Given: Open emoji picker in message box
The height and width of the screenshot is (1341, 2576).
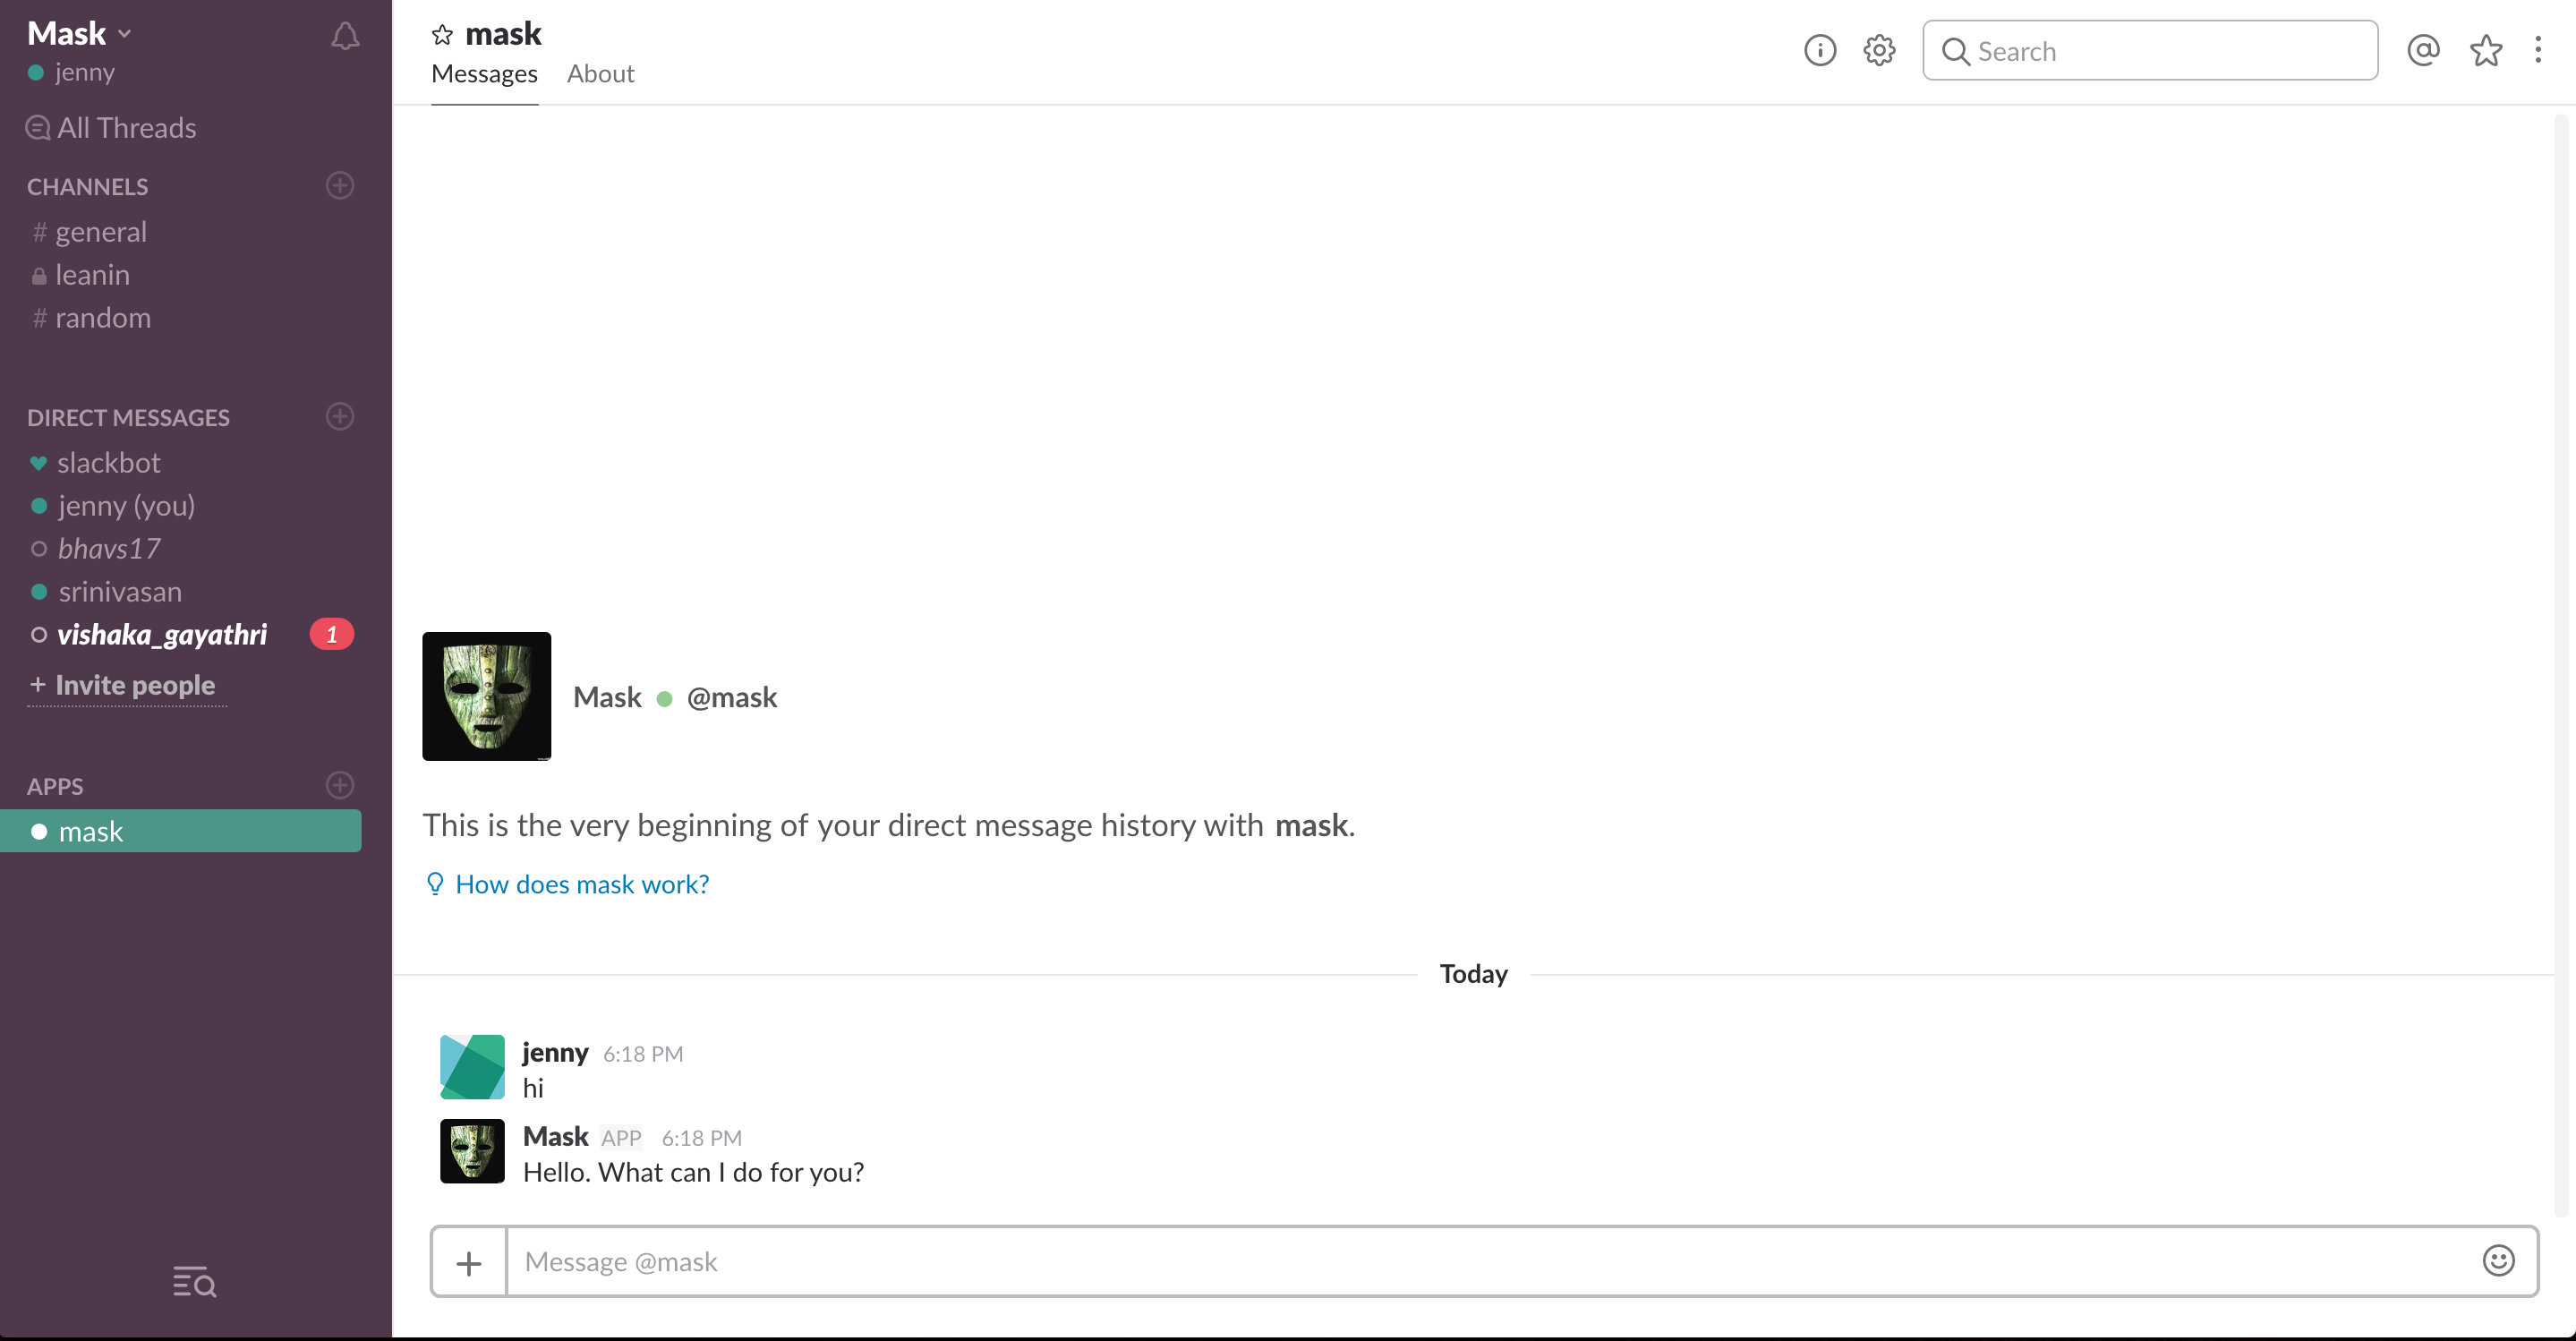Looking at the screenshot, I should tap(2498, 1261).
